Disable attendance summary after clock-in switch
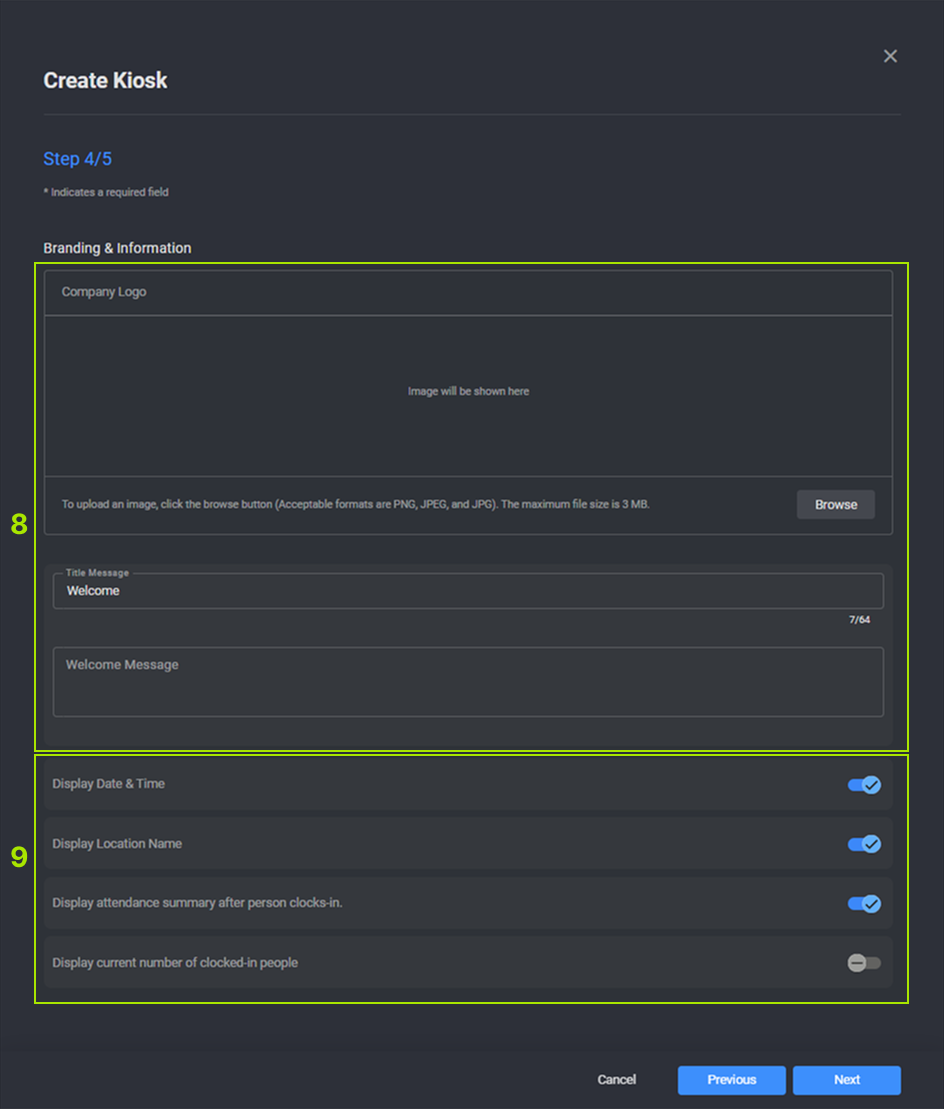Screen dimensions: 944x1109 tap(864, 904)
